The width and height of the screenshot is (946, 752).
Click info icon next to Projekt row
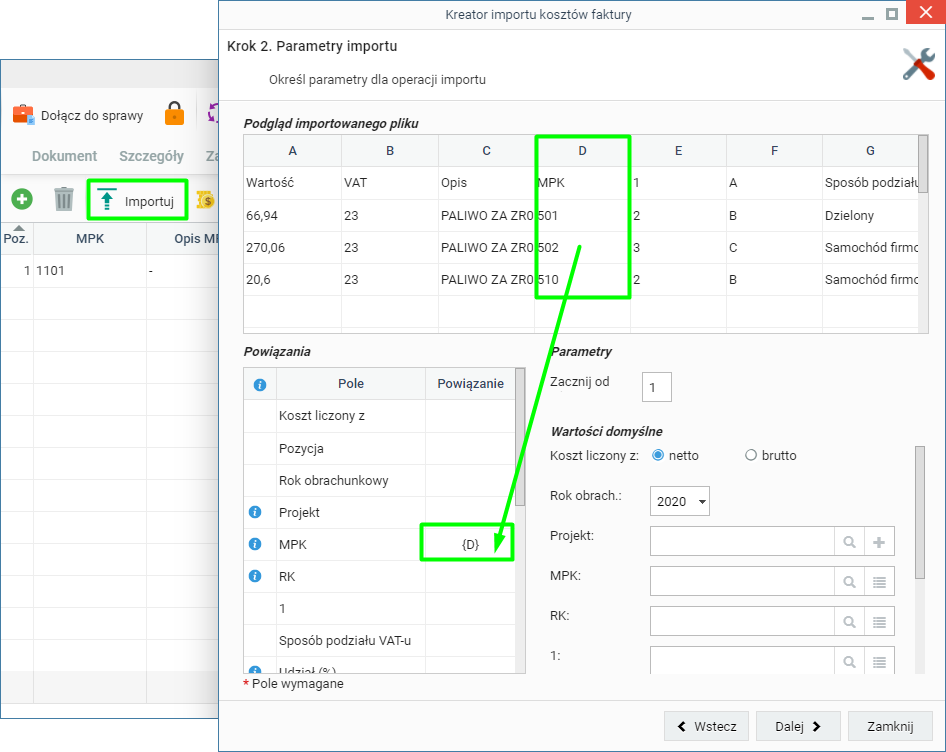tap(255, 512)
